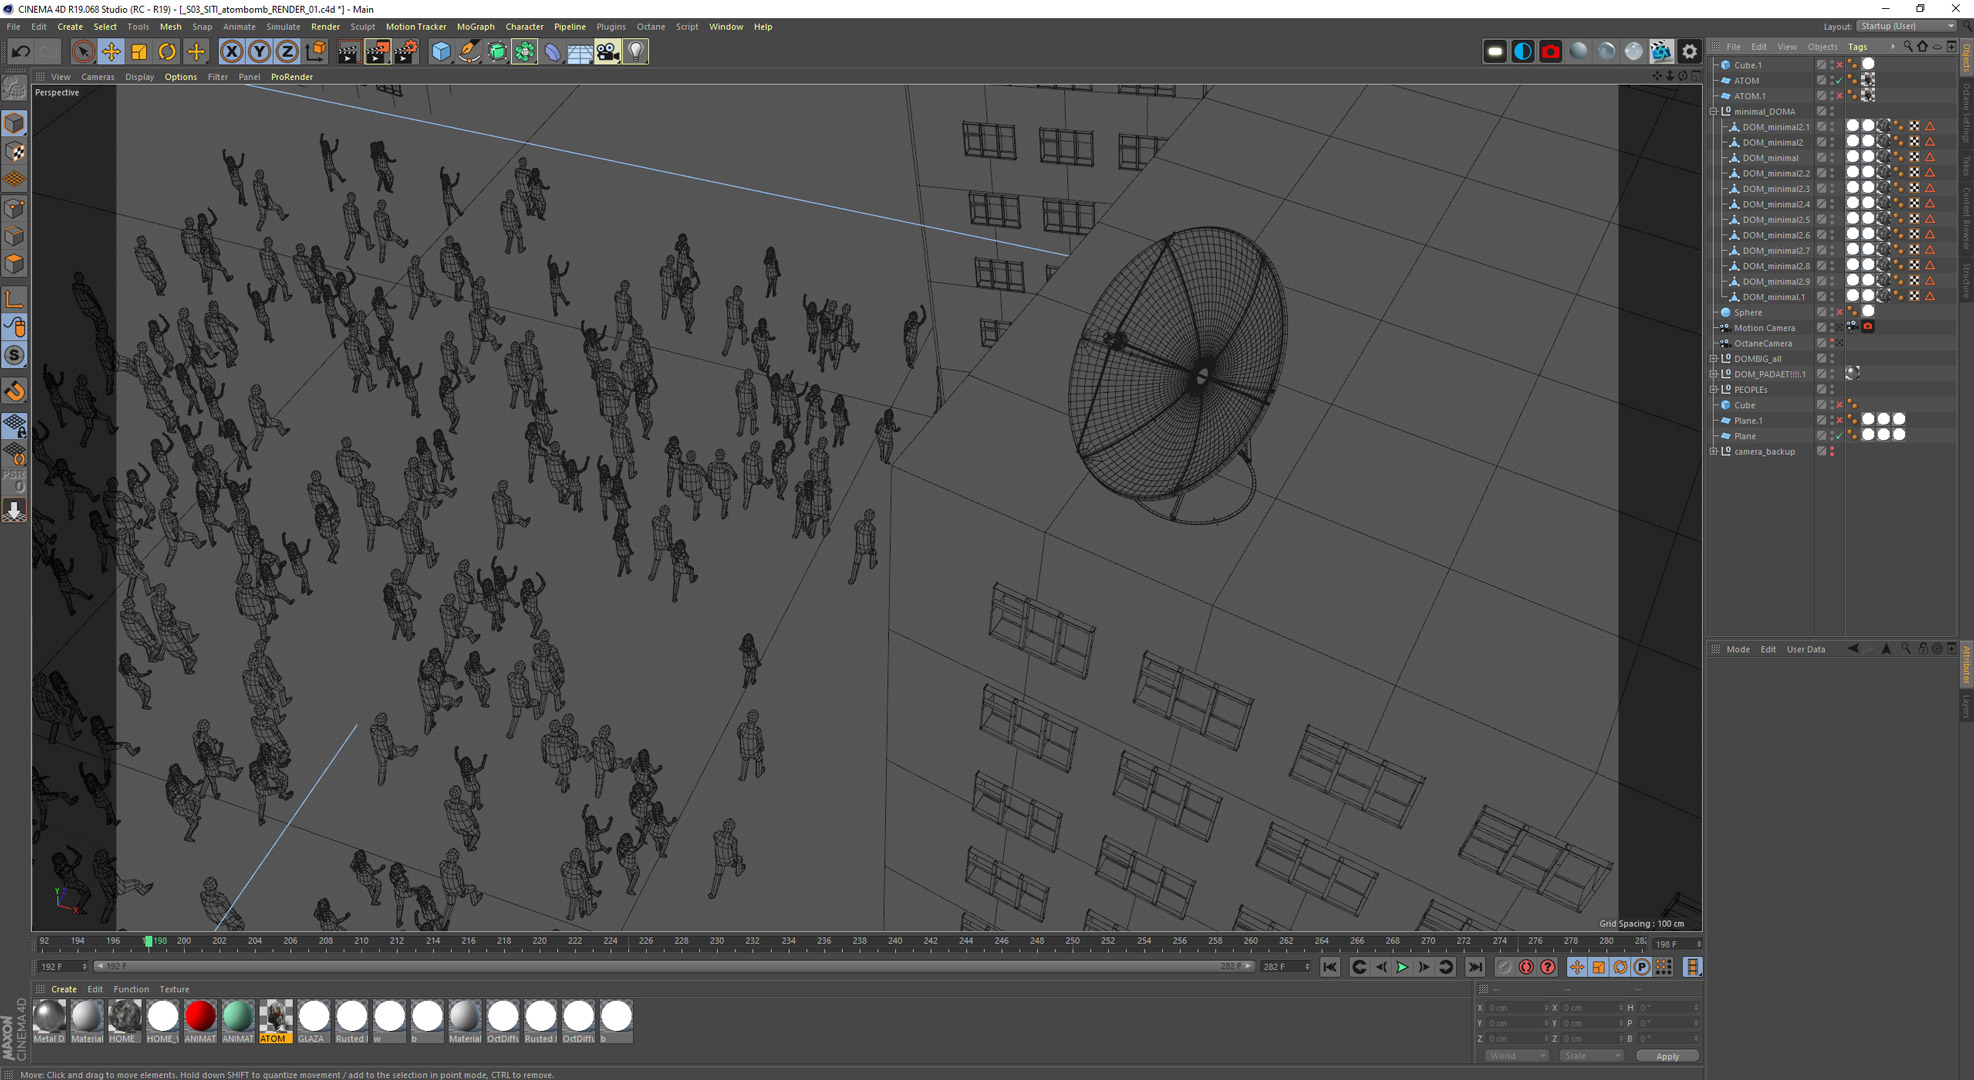Toggle the Y axis lock
Image resolution: width=1974 pixels, height=1080 pixels.
coord(259,51)
